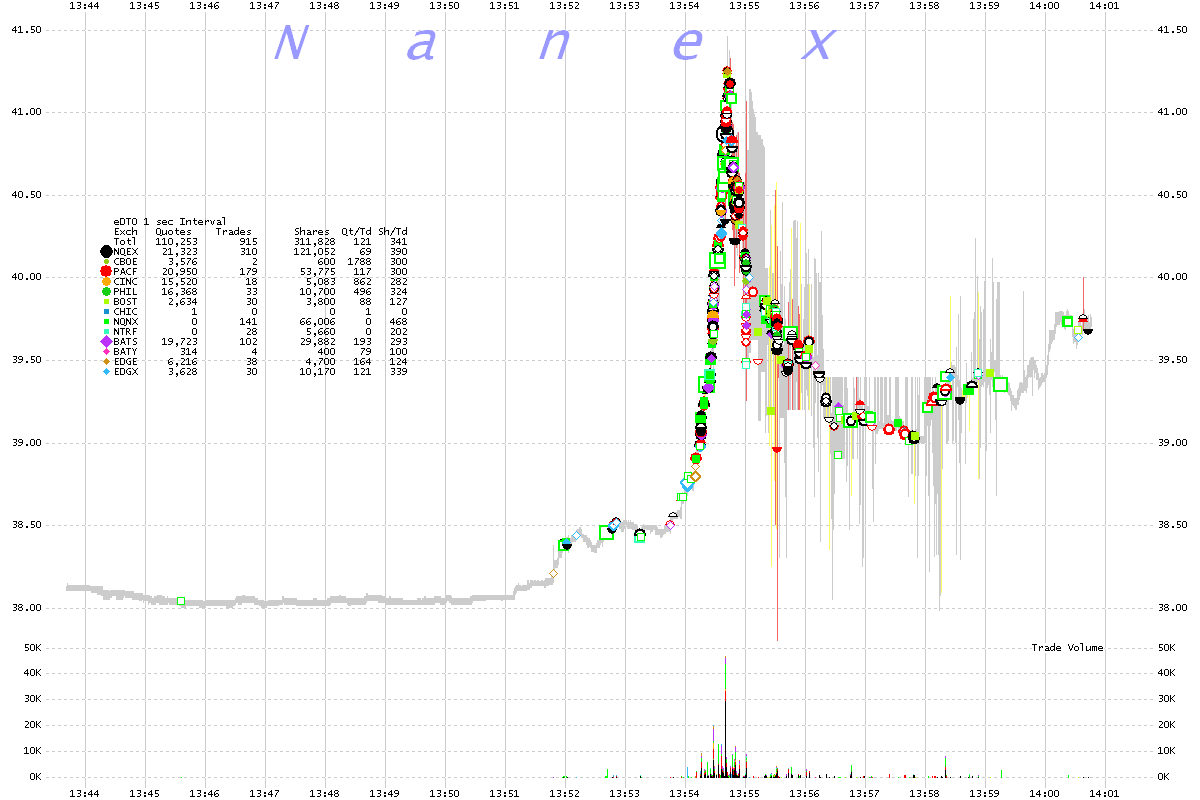Click the 13:50 label on bottom axis

[x=444, y=793]
